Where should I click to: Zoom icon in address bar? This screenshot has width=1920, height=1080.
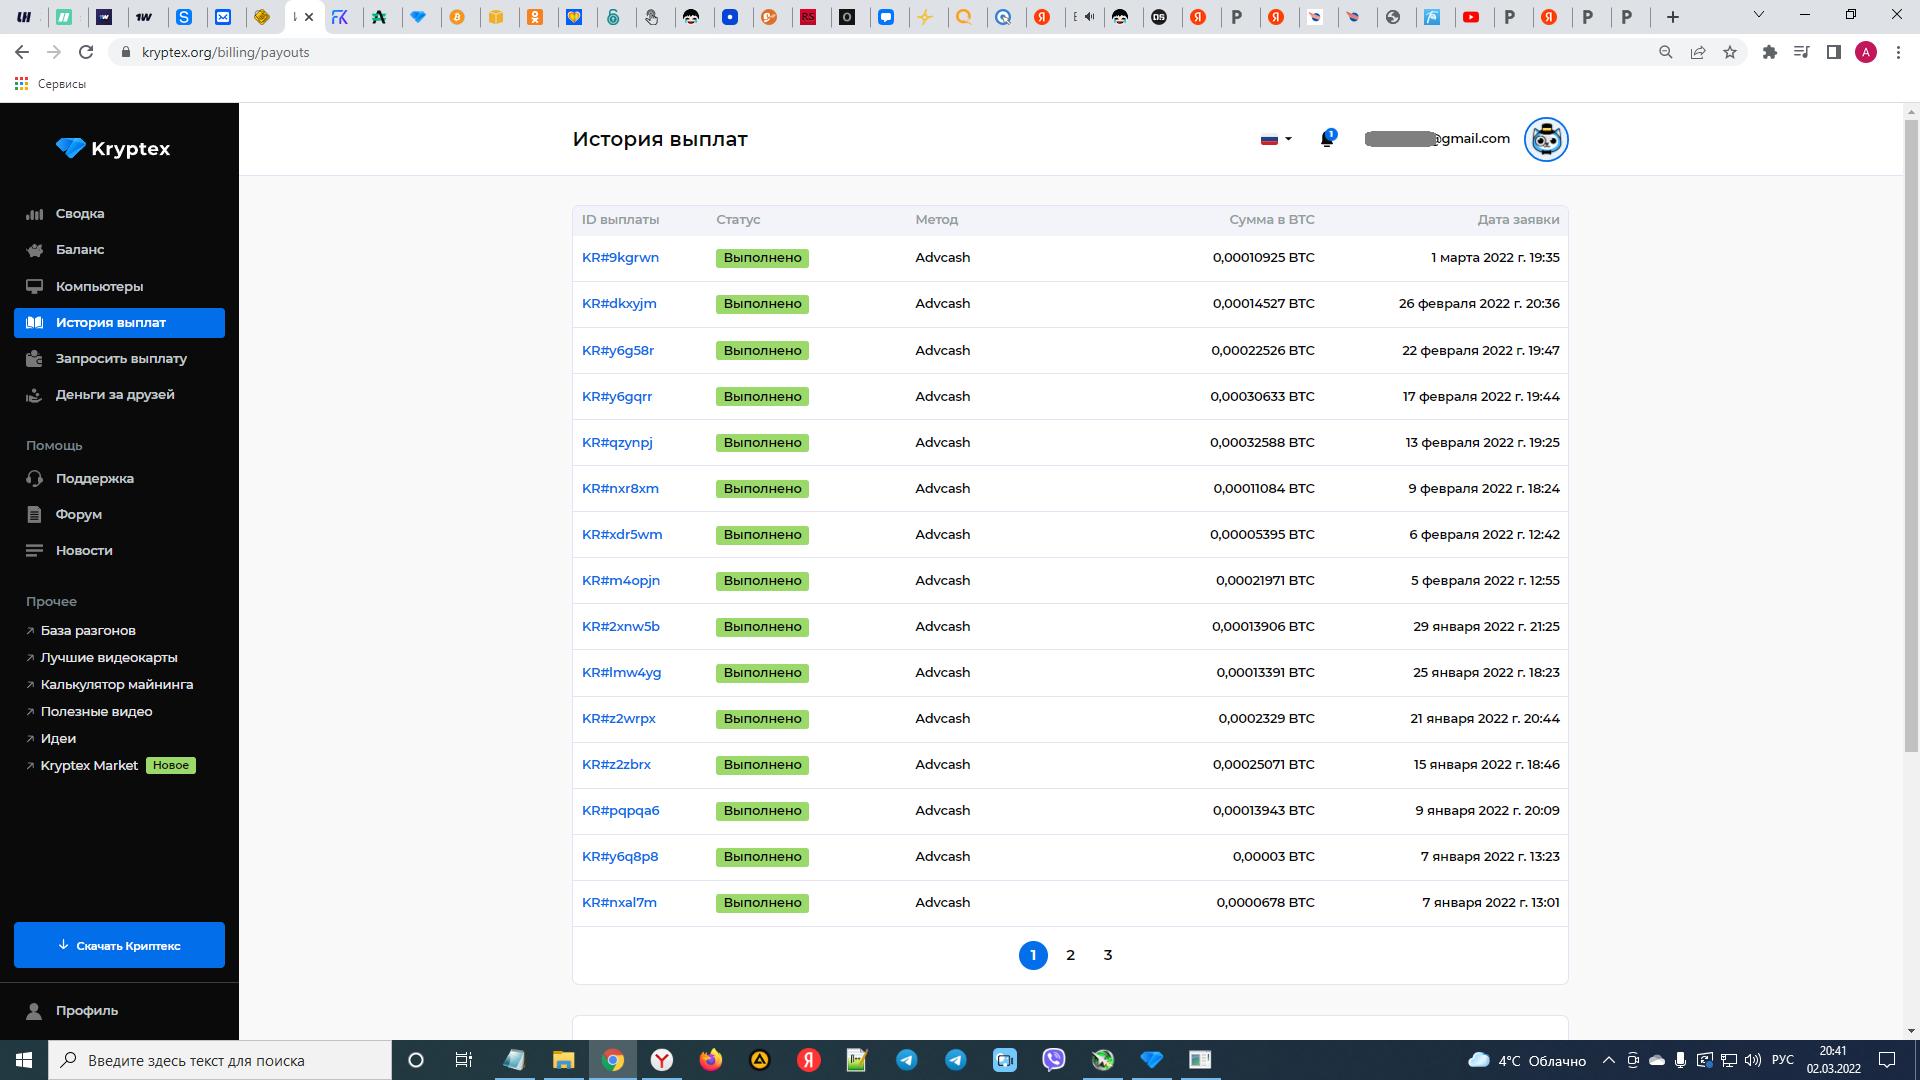1666,52
